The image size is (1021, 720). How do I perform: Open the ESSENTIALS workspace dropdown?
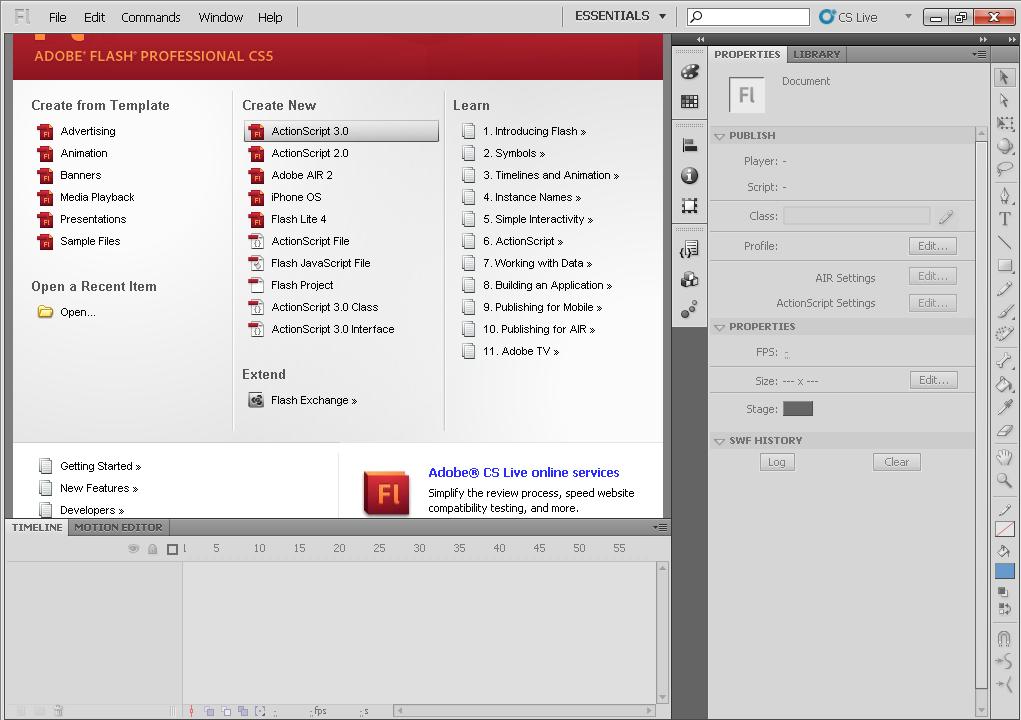(621, 16)
